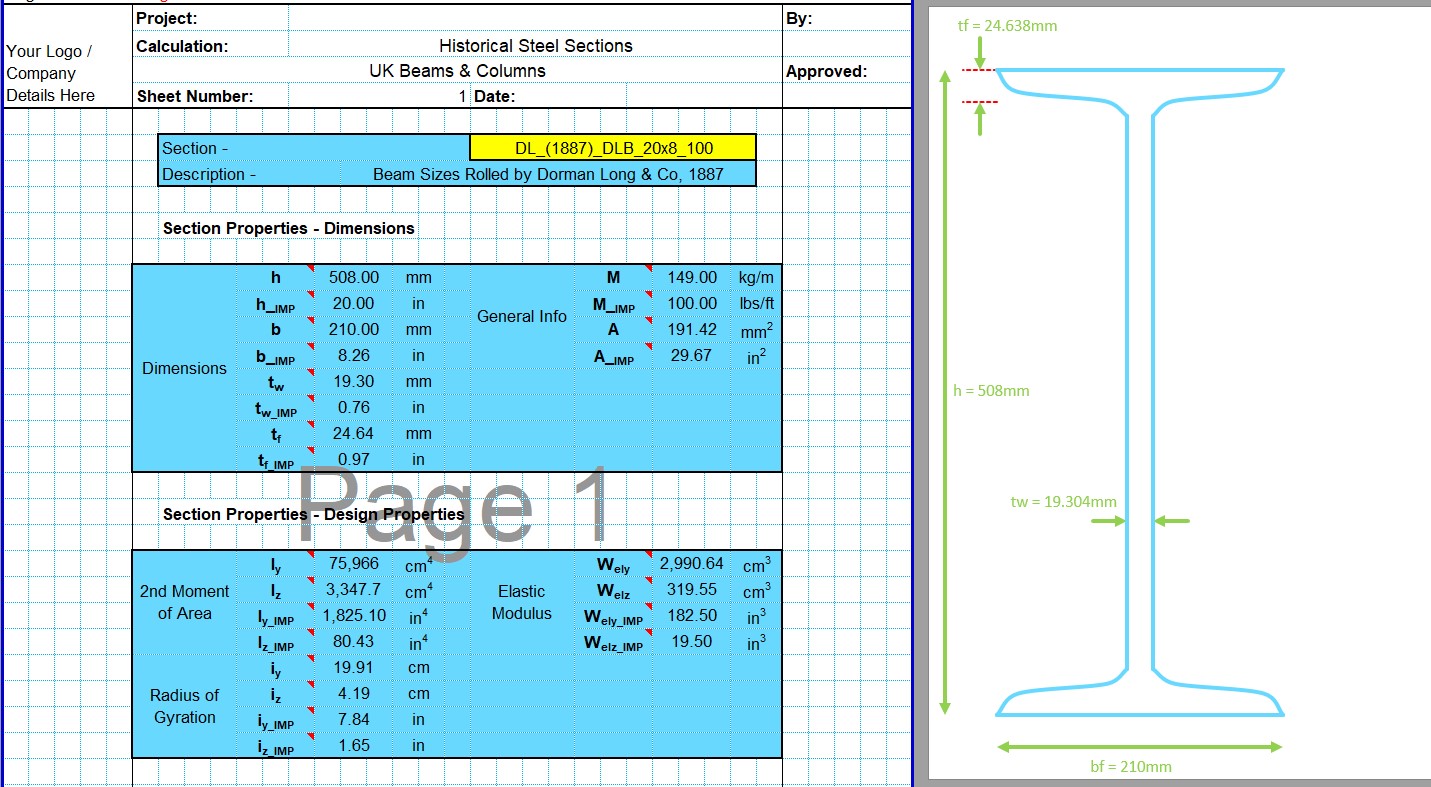Click the 'h = 508mm' diagram label
The height and width of the screenshot is (787, 1431).
[x=991, y=390]
